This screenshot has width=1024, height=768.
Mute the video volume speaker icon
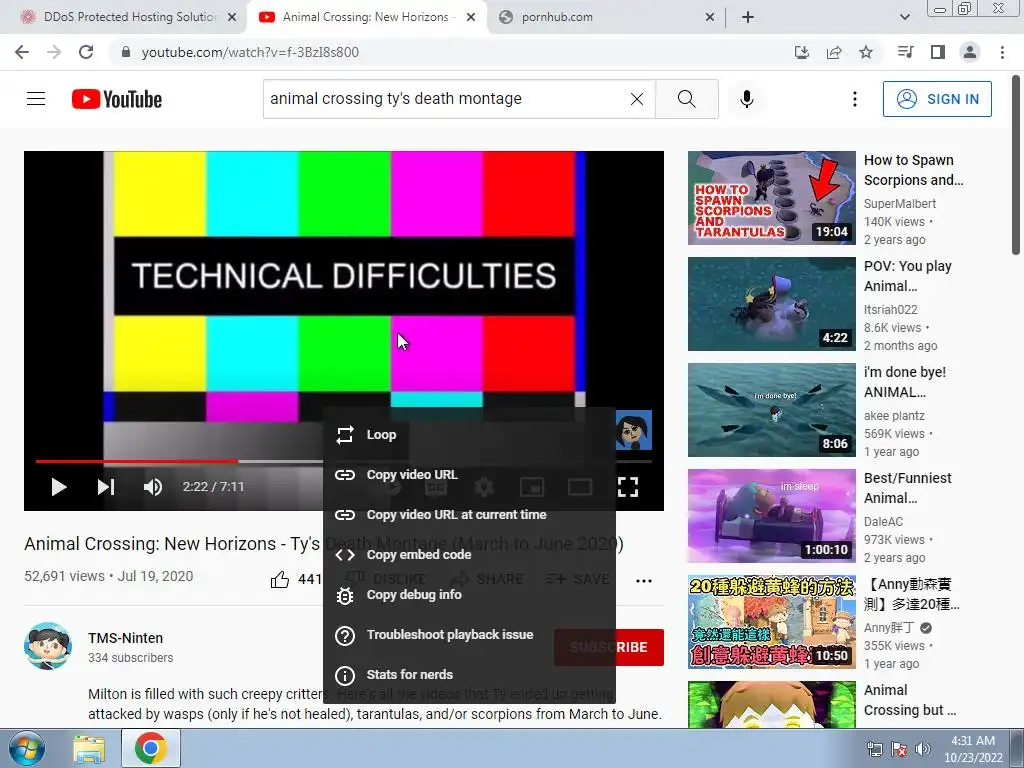(x=153, y=487)
